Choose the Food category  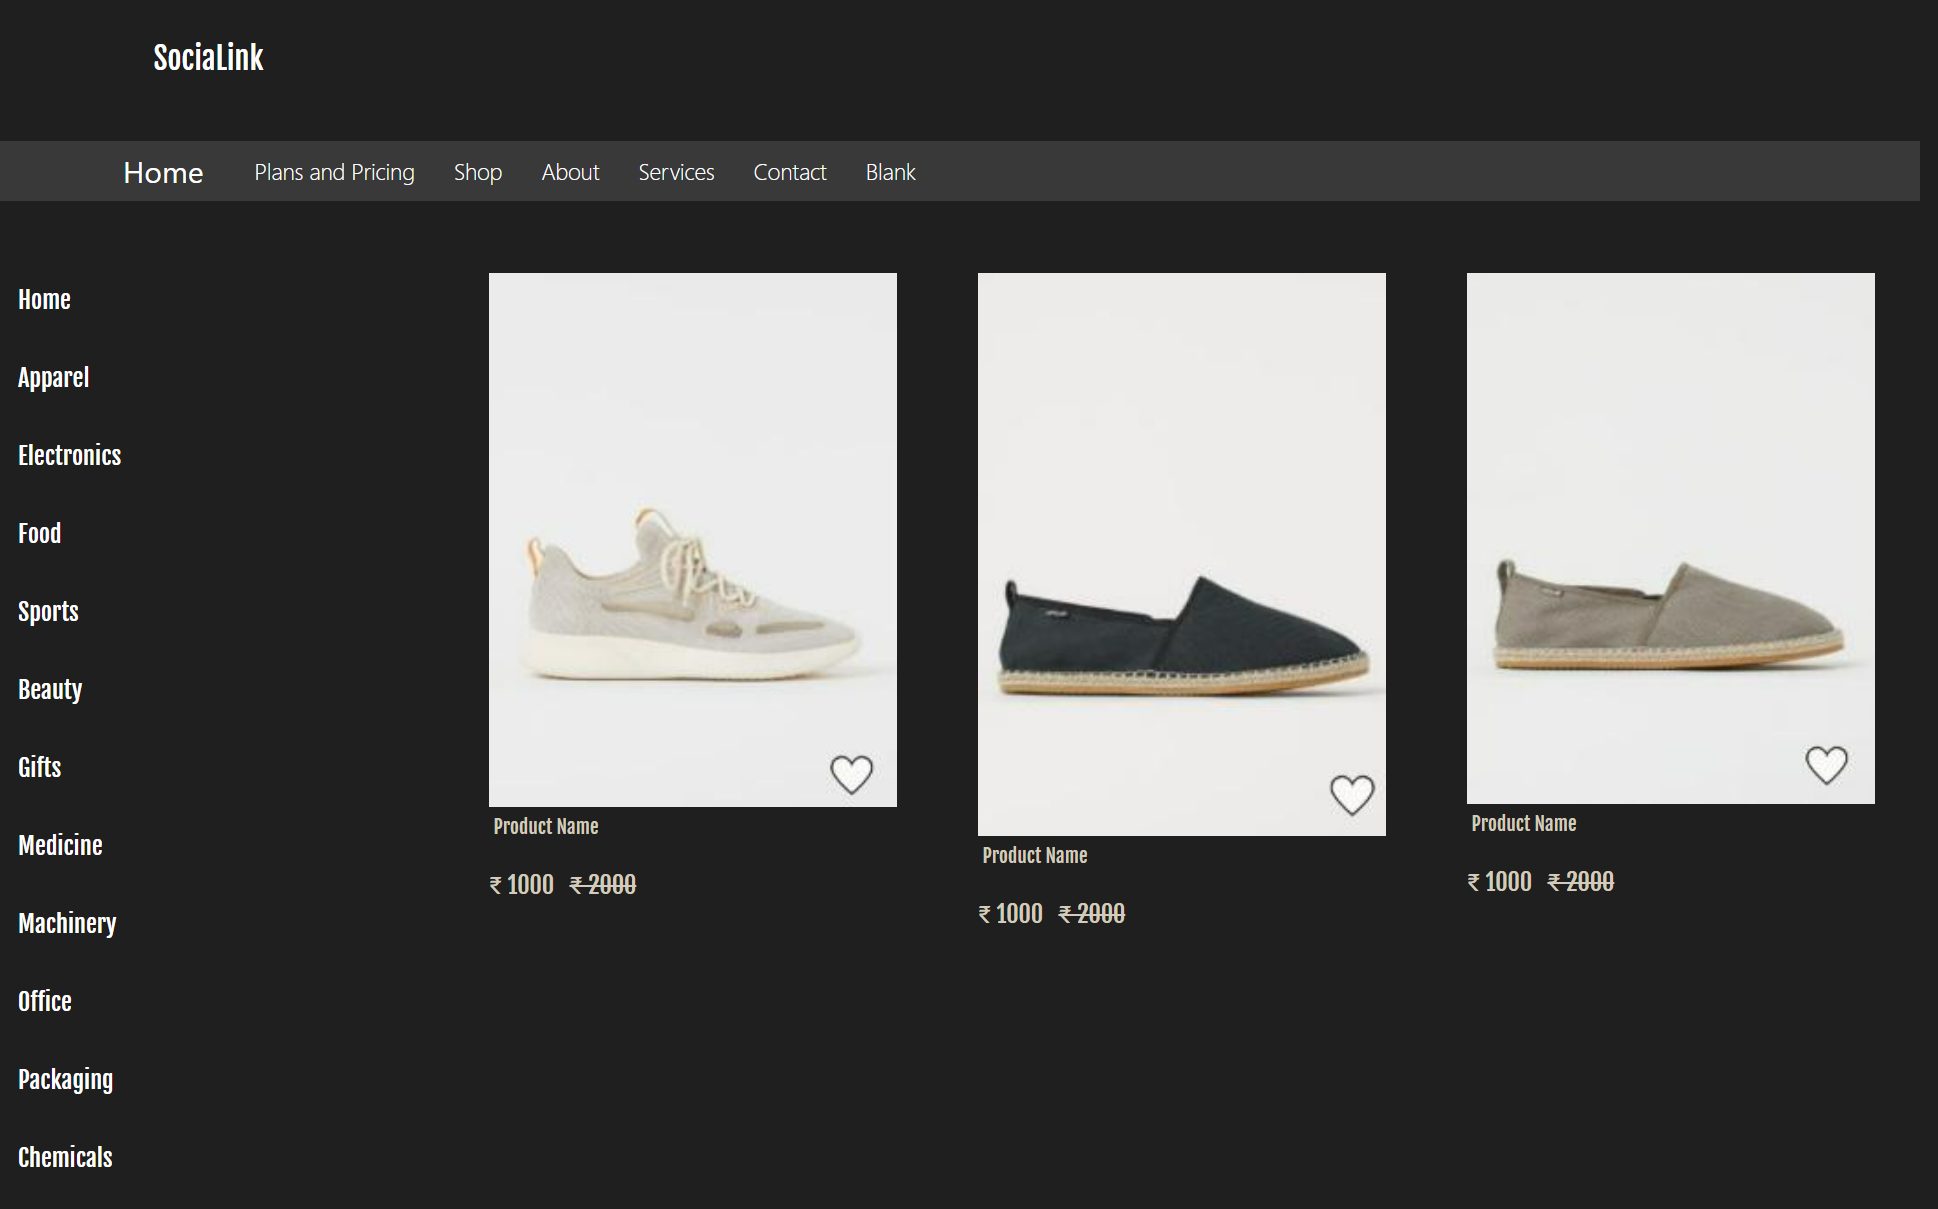click(40, 534)
